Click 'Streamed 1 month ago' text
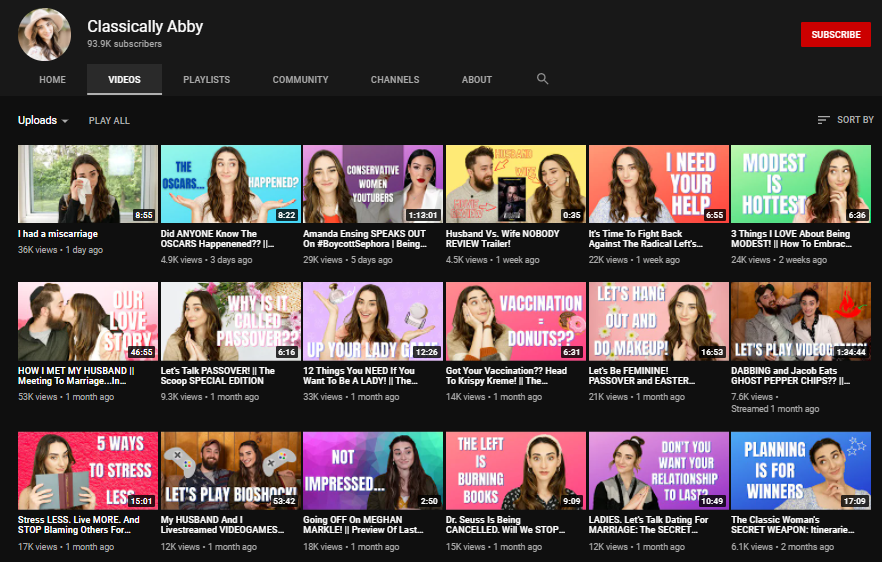Viewport: 882px width, 562px height. tap(775, 409)
